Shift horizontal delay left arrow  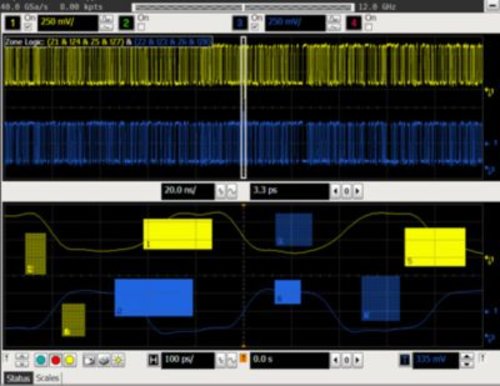[336, 360]
